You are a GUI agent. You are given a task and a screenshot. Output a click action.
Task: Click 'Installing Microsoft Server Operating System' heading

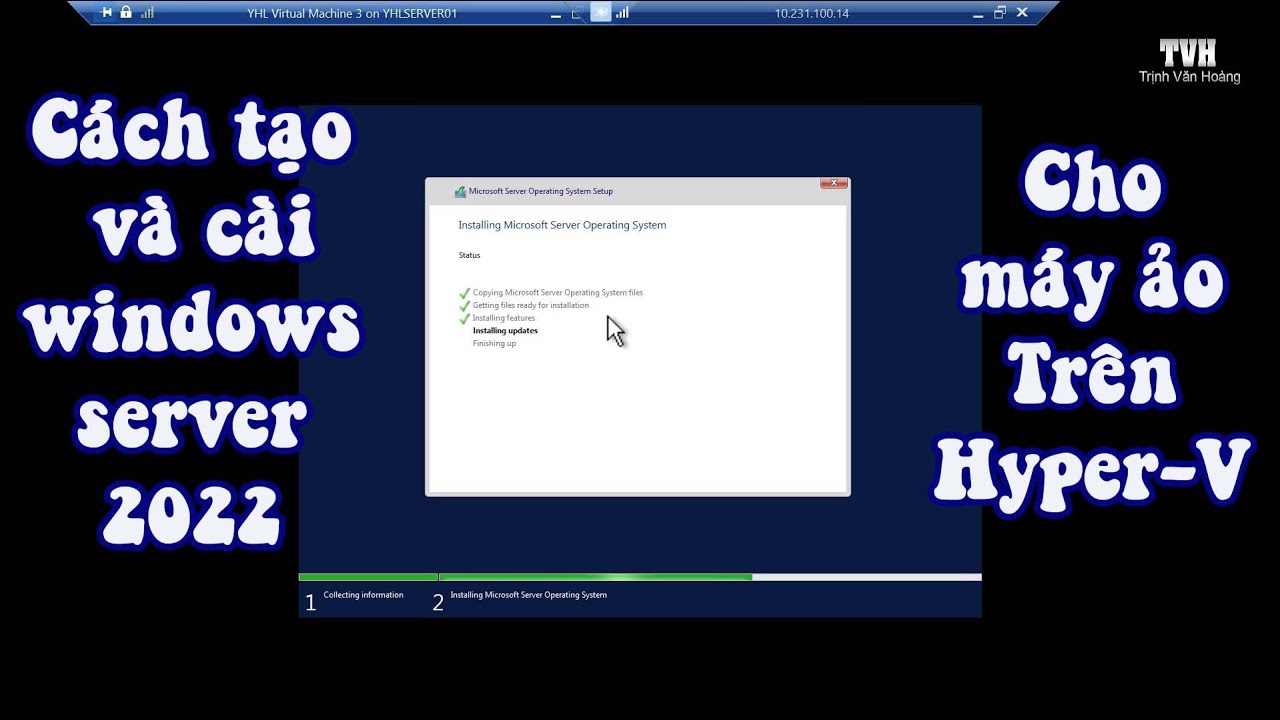point(562,225)
